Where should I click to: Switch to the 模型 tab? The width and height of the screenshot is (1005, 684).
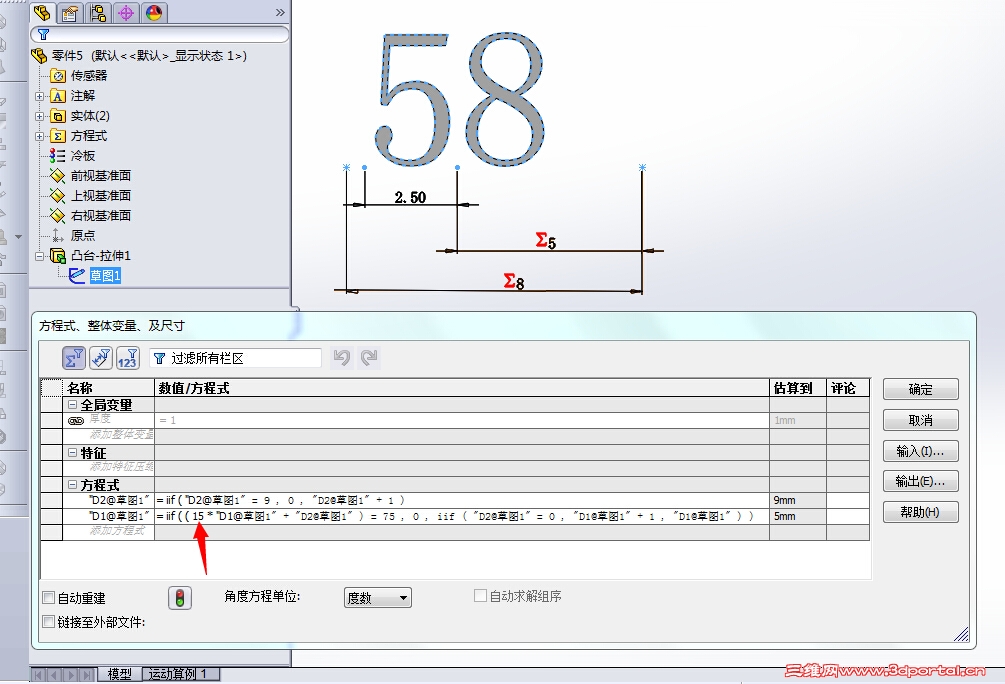[x=120, y=674]
